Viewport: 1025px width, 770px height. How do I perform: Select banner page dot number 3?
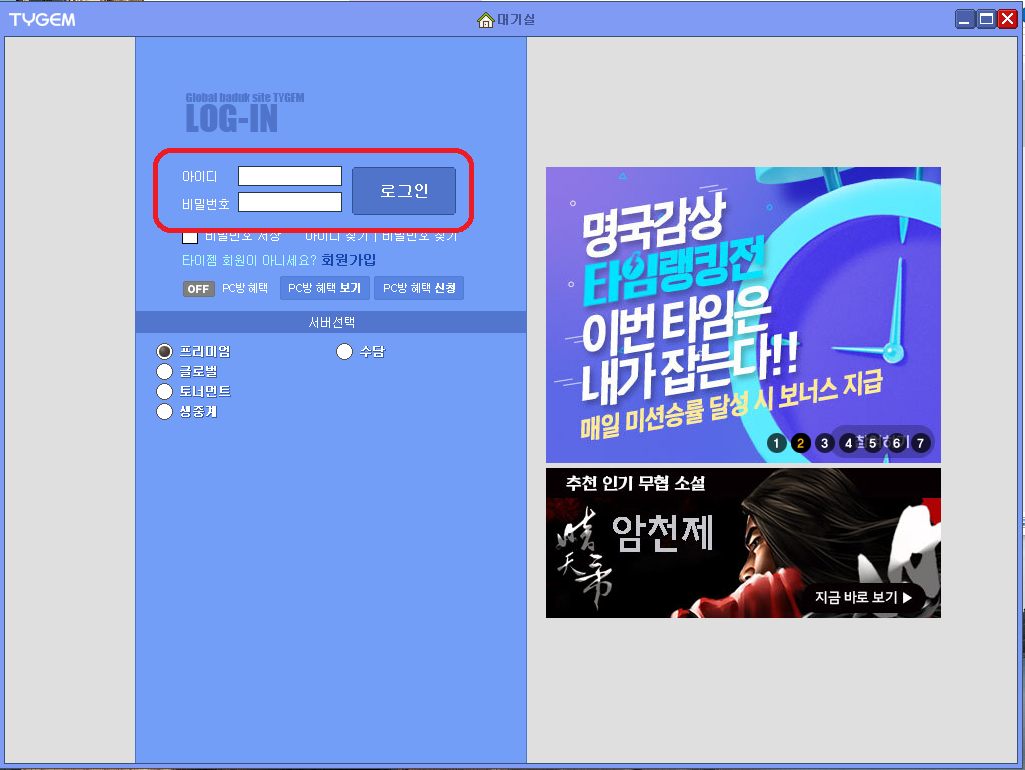(x=824, y=443)
